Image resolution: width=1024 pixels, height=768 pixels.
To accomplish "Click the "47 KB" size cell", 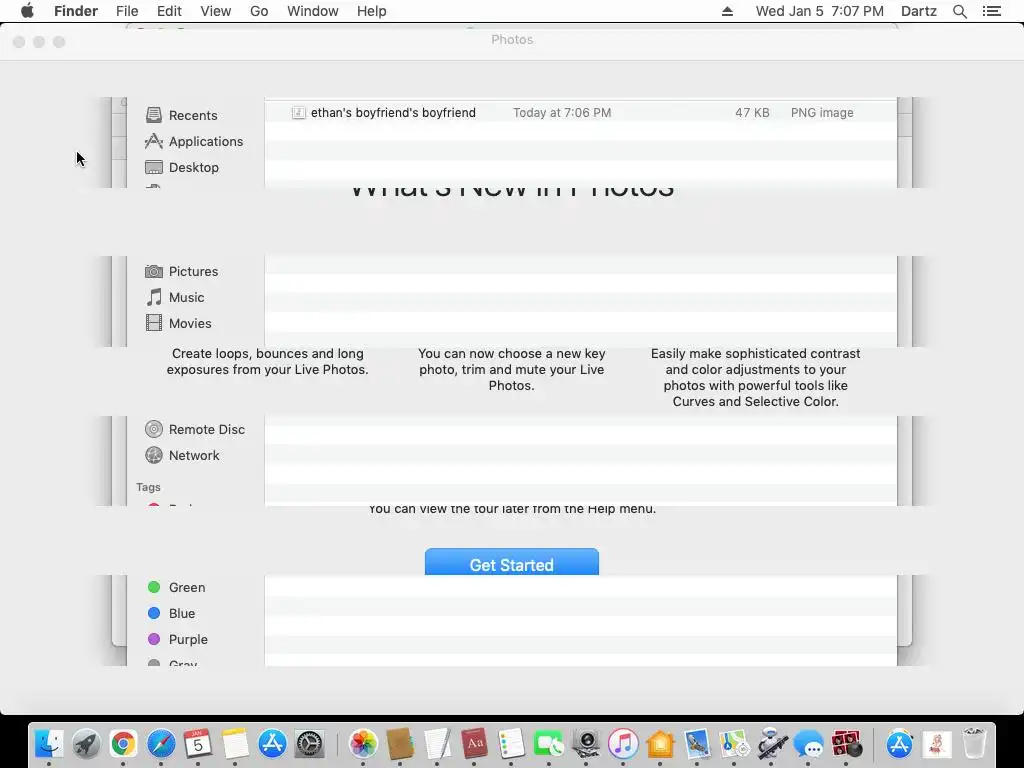I will [752, 112].
